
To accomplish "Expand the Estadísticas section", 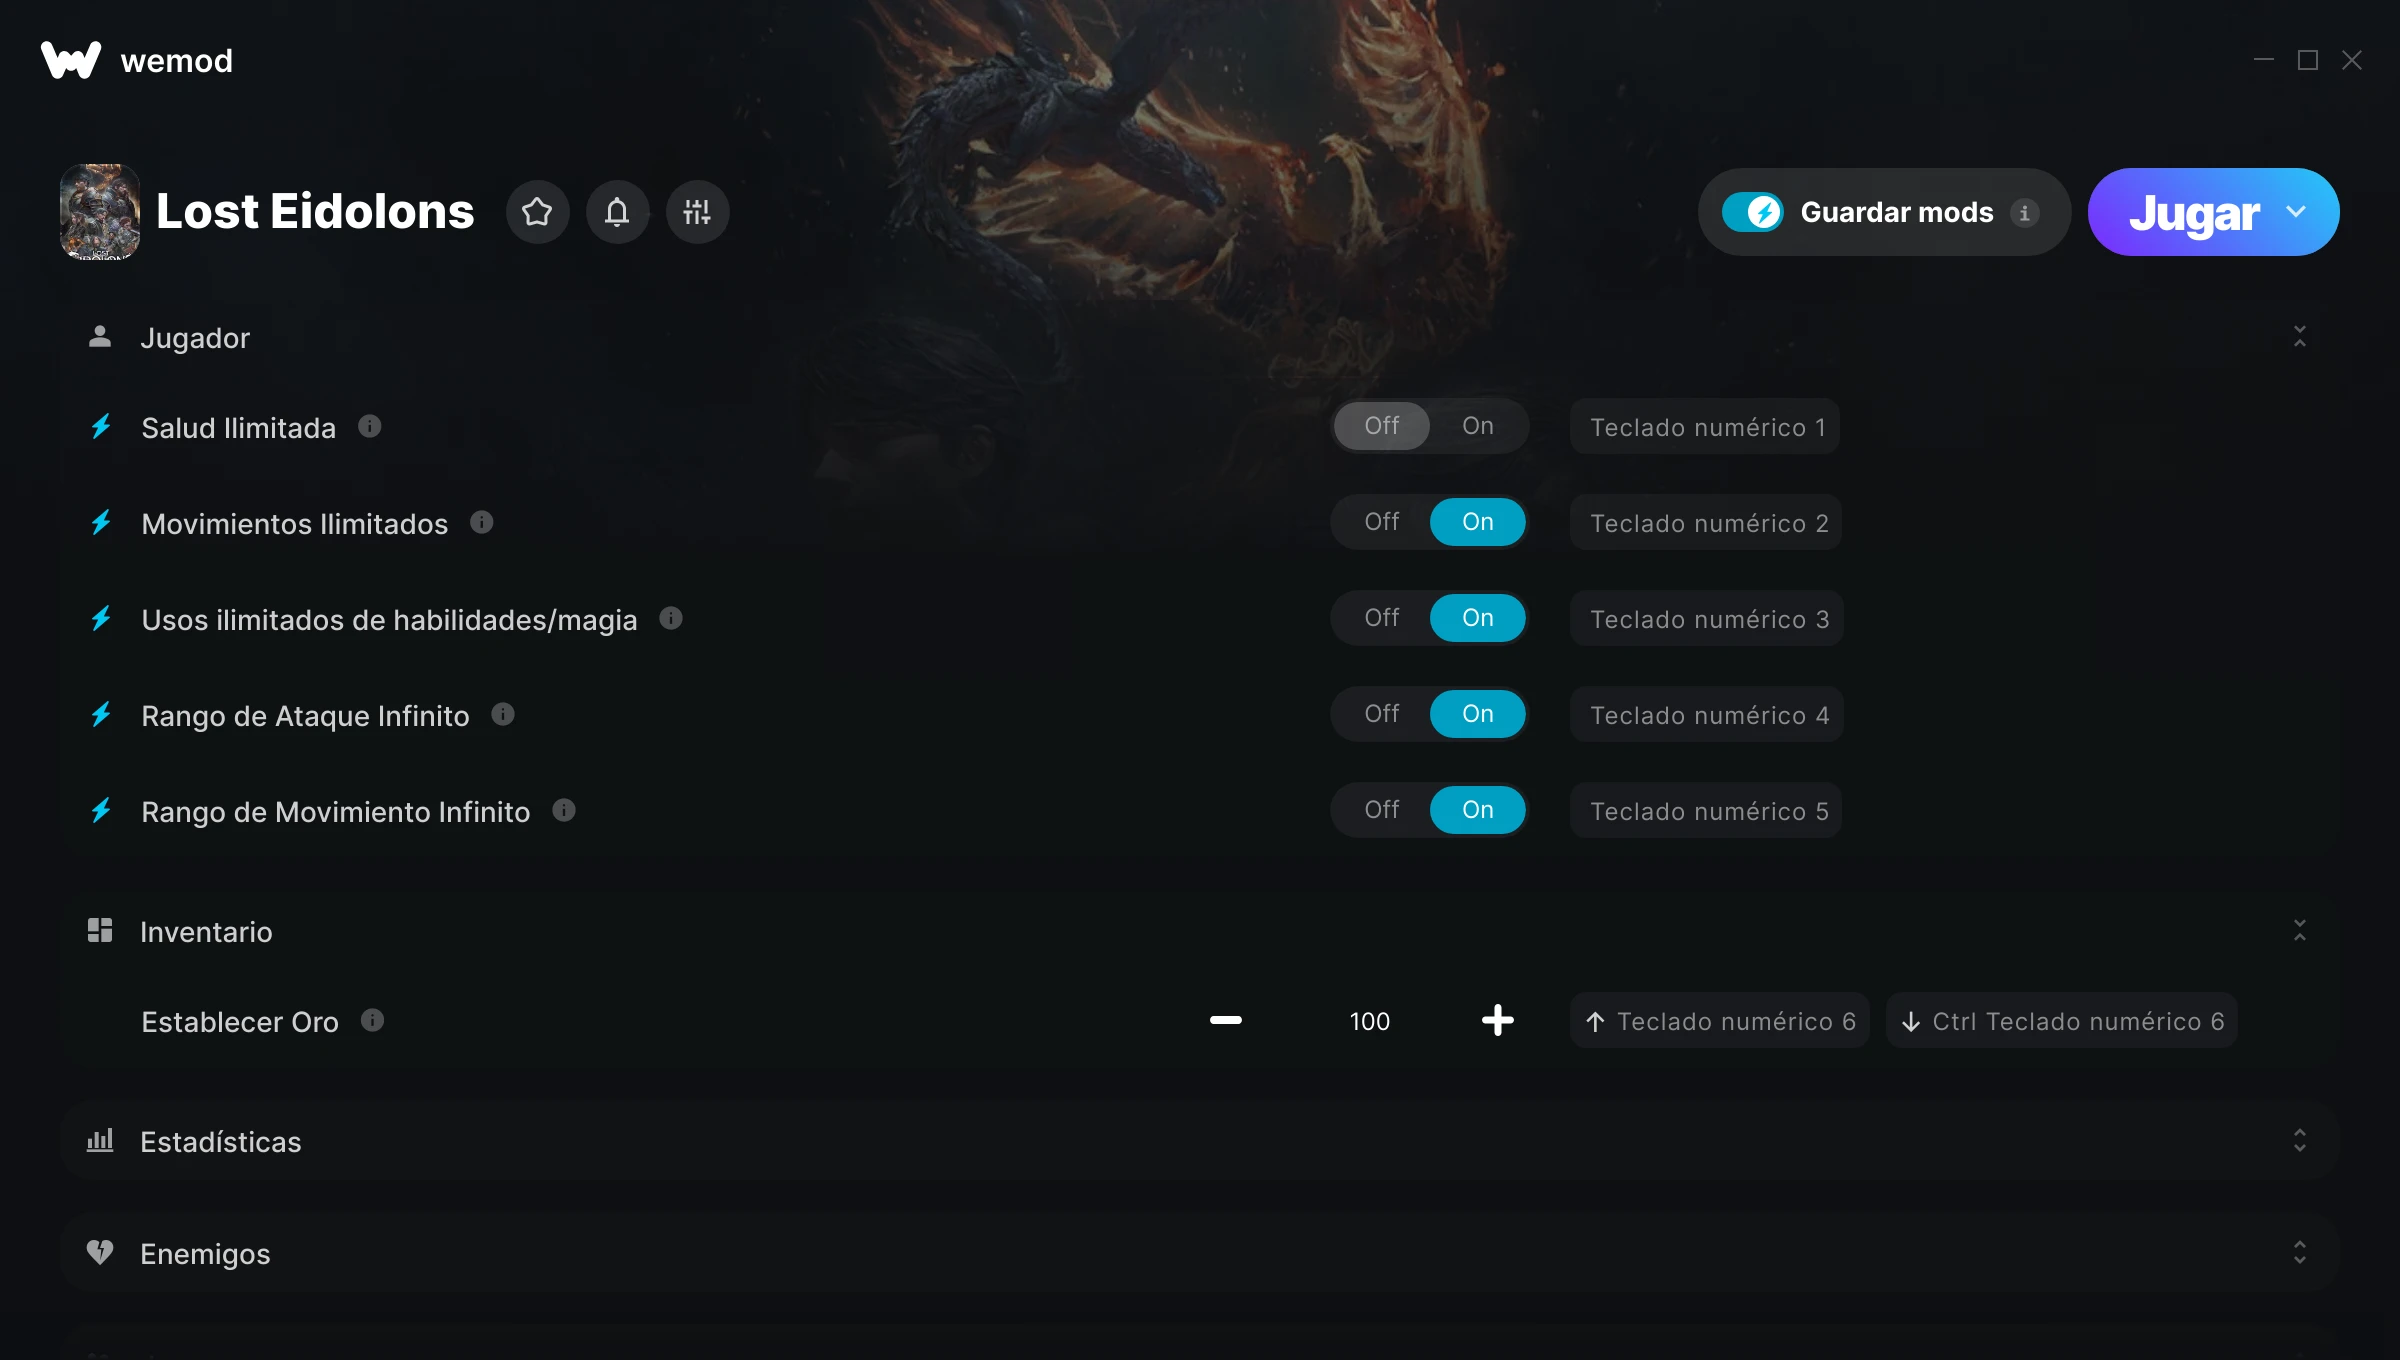I will [2299, 1141].
